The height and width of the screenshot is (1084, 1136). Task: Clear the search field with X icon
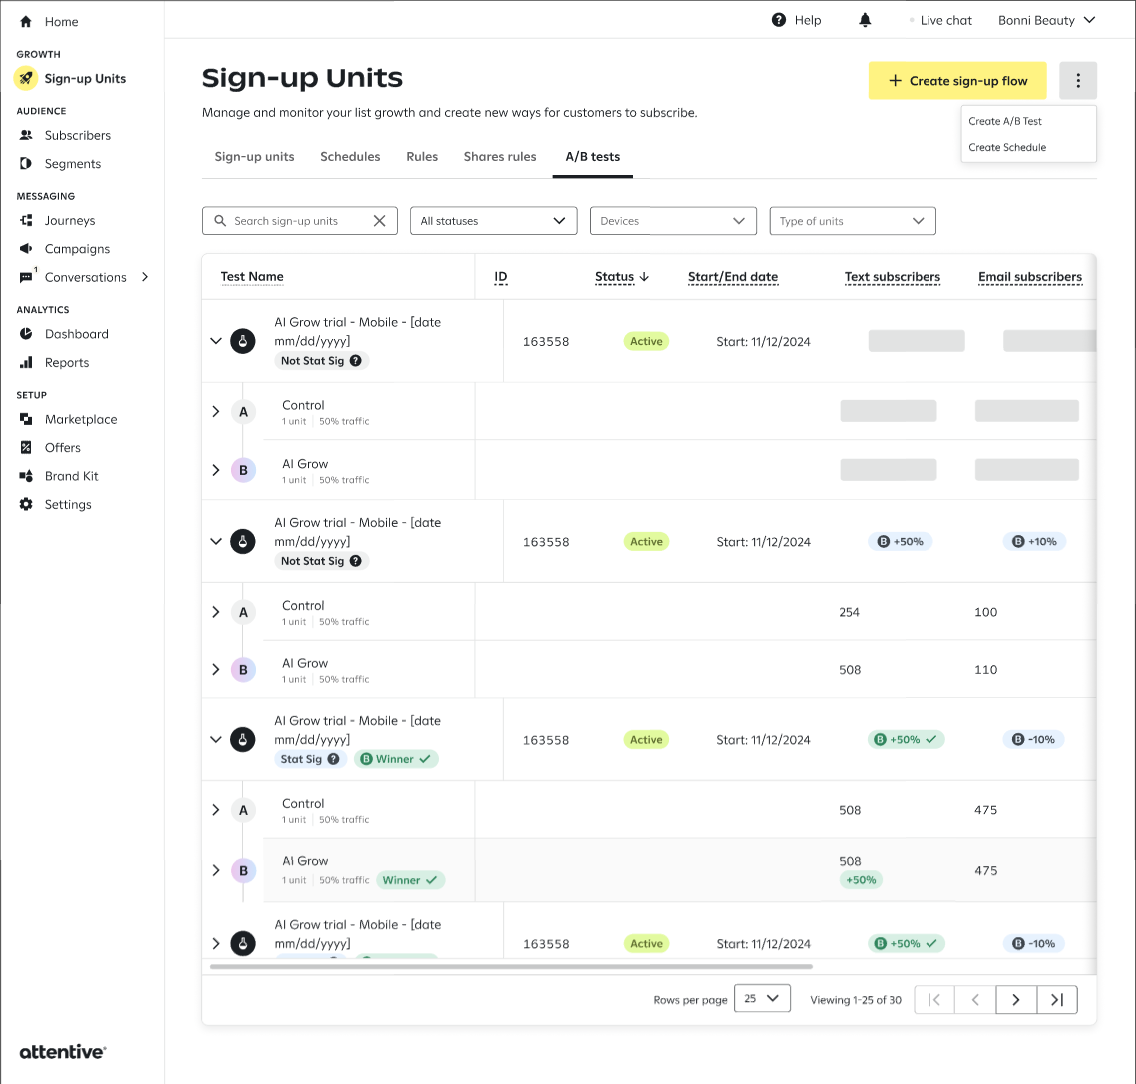click(379, 221)
